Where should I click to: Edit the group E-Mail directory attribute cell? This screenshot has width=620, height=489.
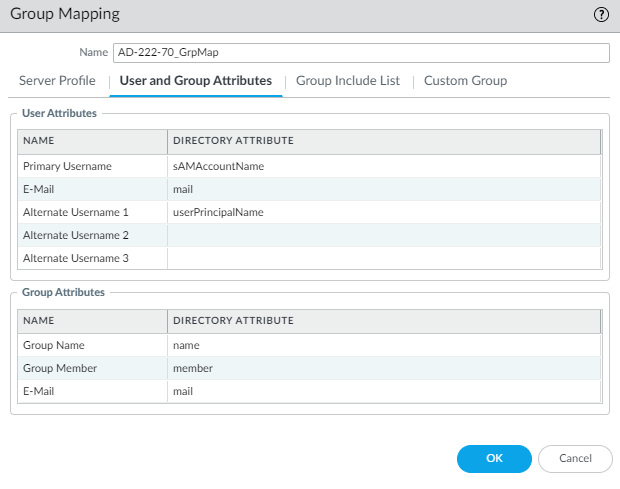(x=384, y=391)
